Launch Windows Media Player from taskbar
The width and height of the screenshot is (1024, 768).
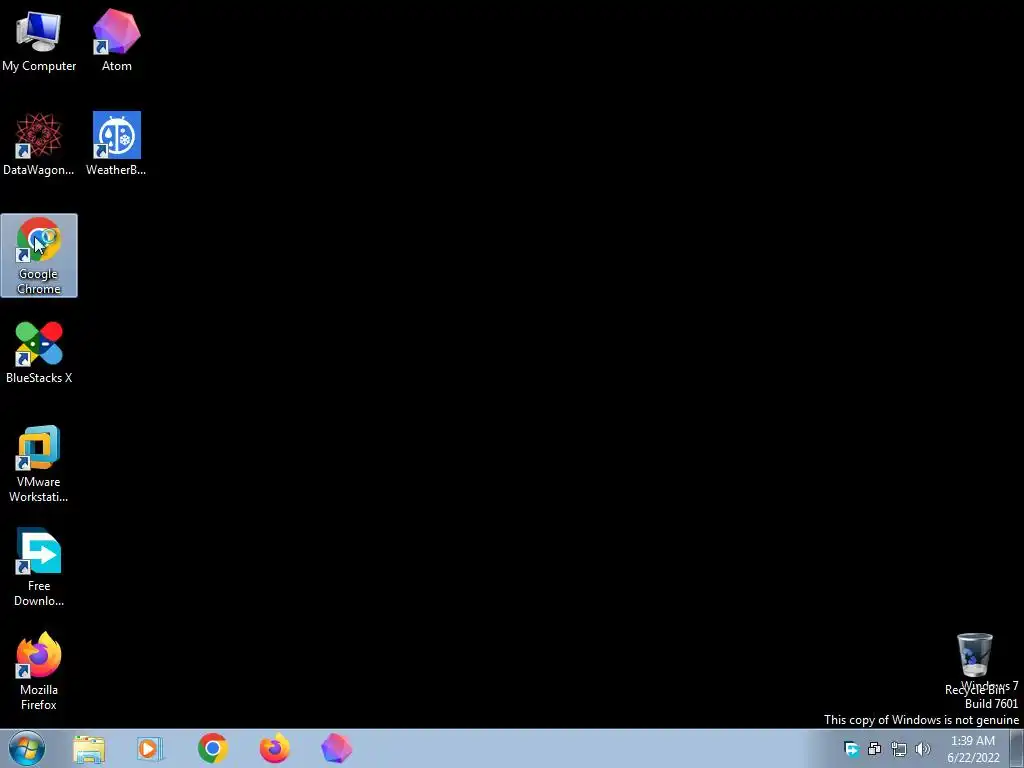150,749
